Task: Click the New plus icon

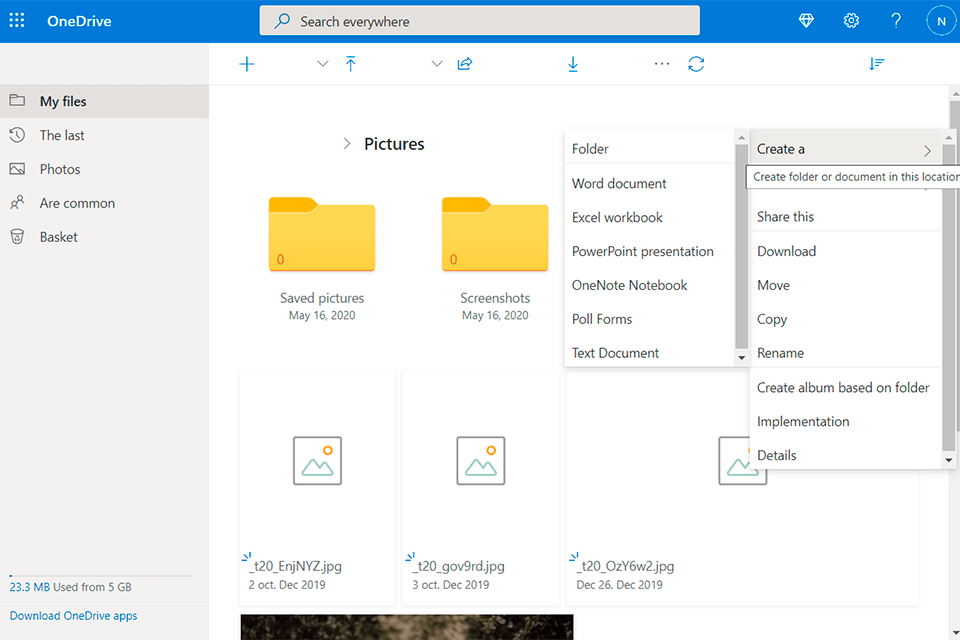Action: pos(247,64)
